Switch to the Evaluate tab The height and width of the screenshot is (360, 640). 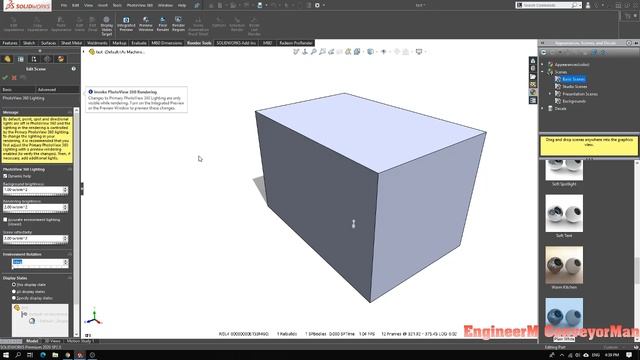coord(139,43)
